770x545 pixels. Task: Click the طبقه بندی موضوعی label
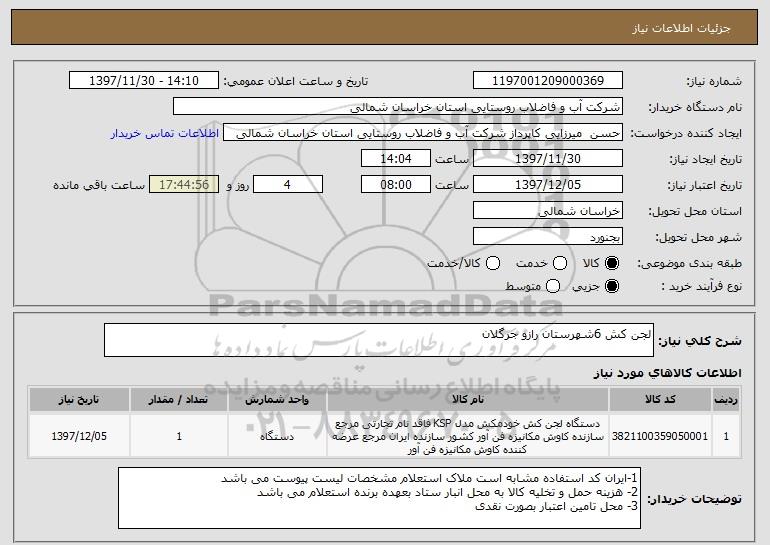[689, 264]
